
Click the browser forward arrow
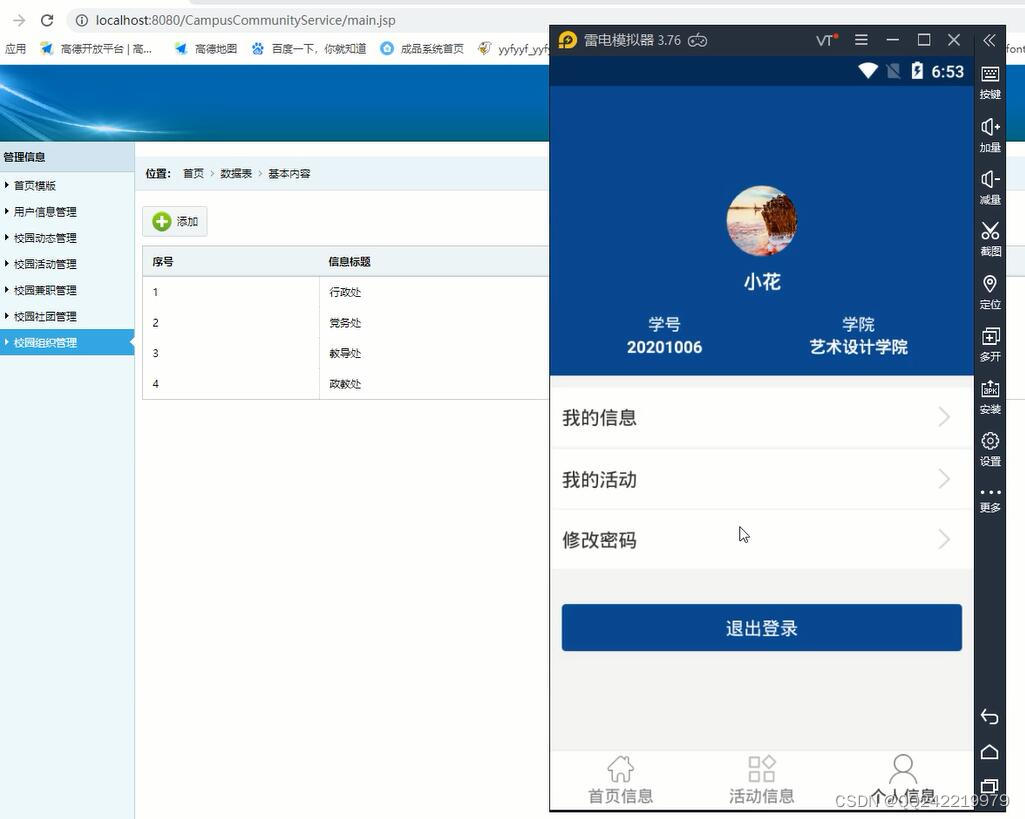pos(19,20)
